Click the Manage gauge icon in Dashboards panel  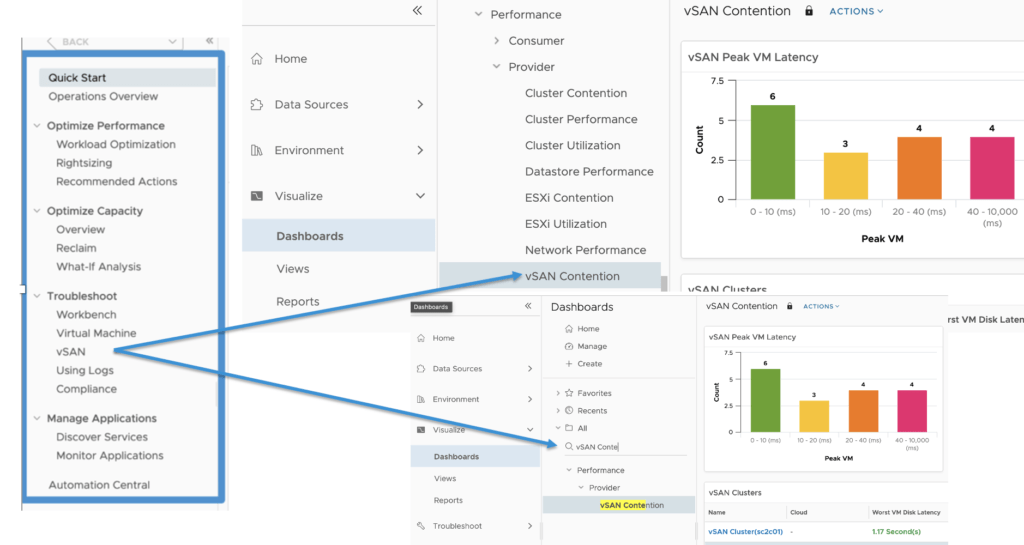[x=569, y=347]
